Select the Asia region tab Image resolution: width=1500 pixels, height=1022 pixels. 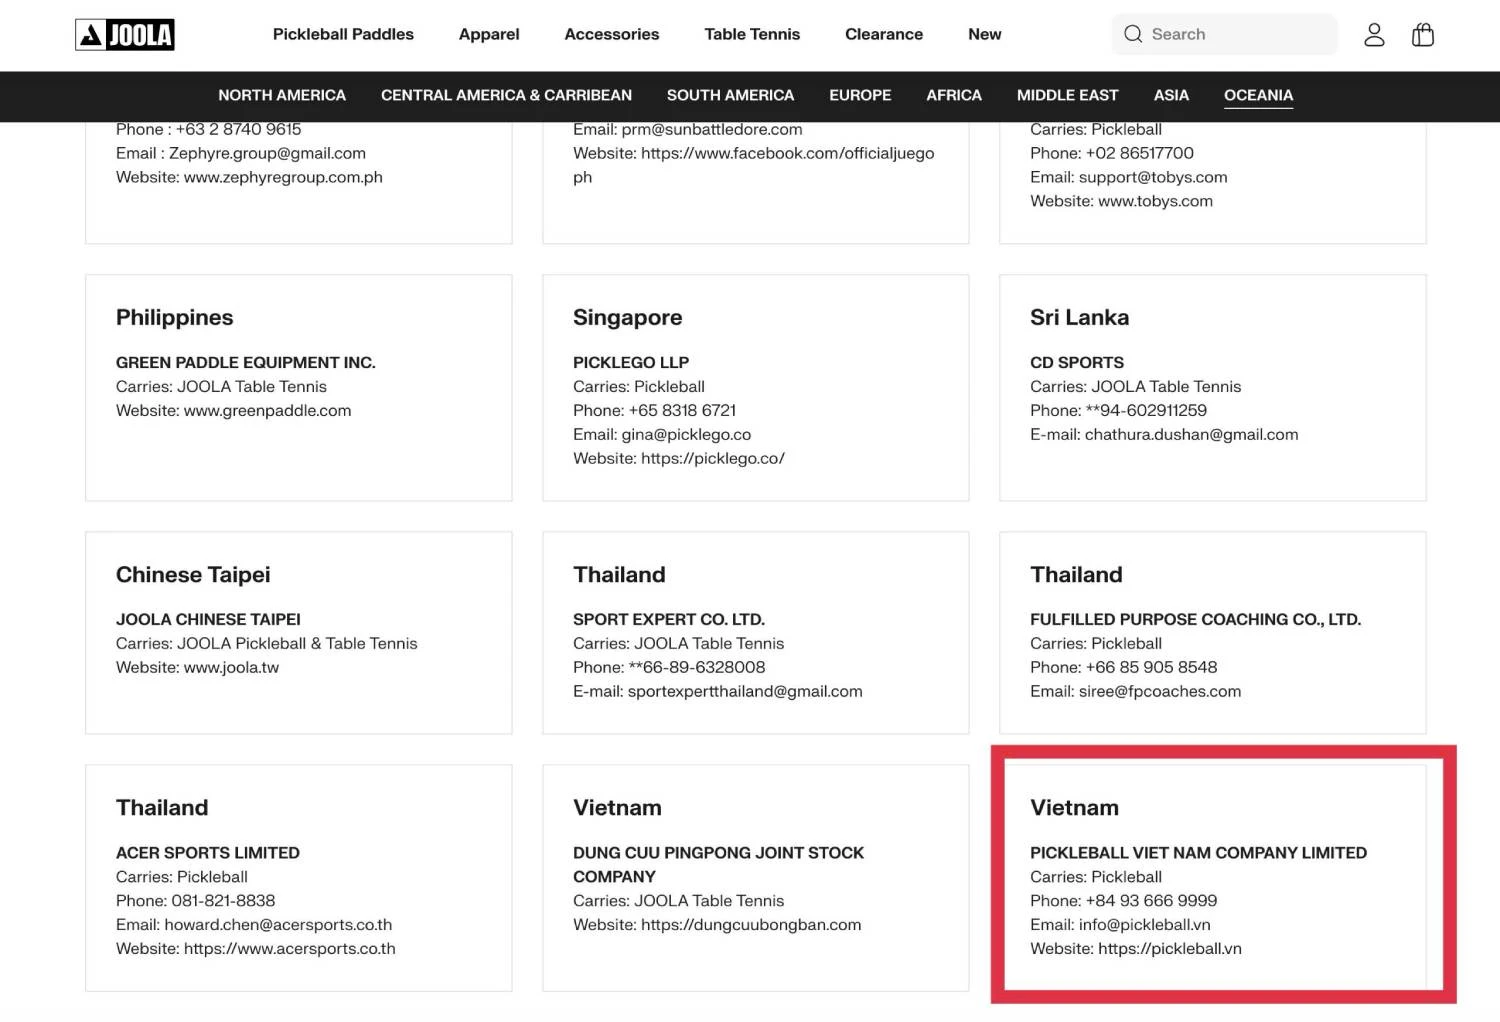point(1171,95)
